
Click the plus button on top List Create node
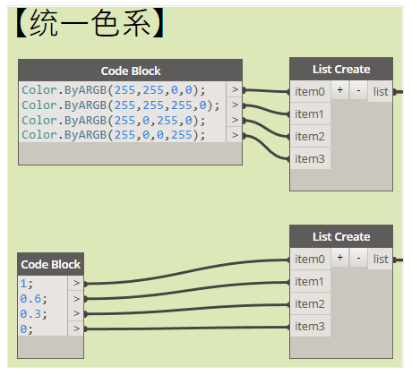tap(340, 90)
